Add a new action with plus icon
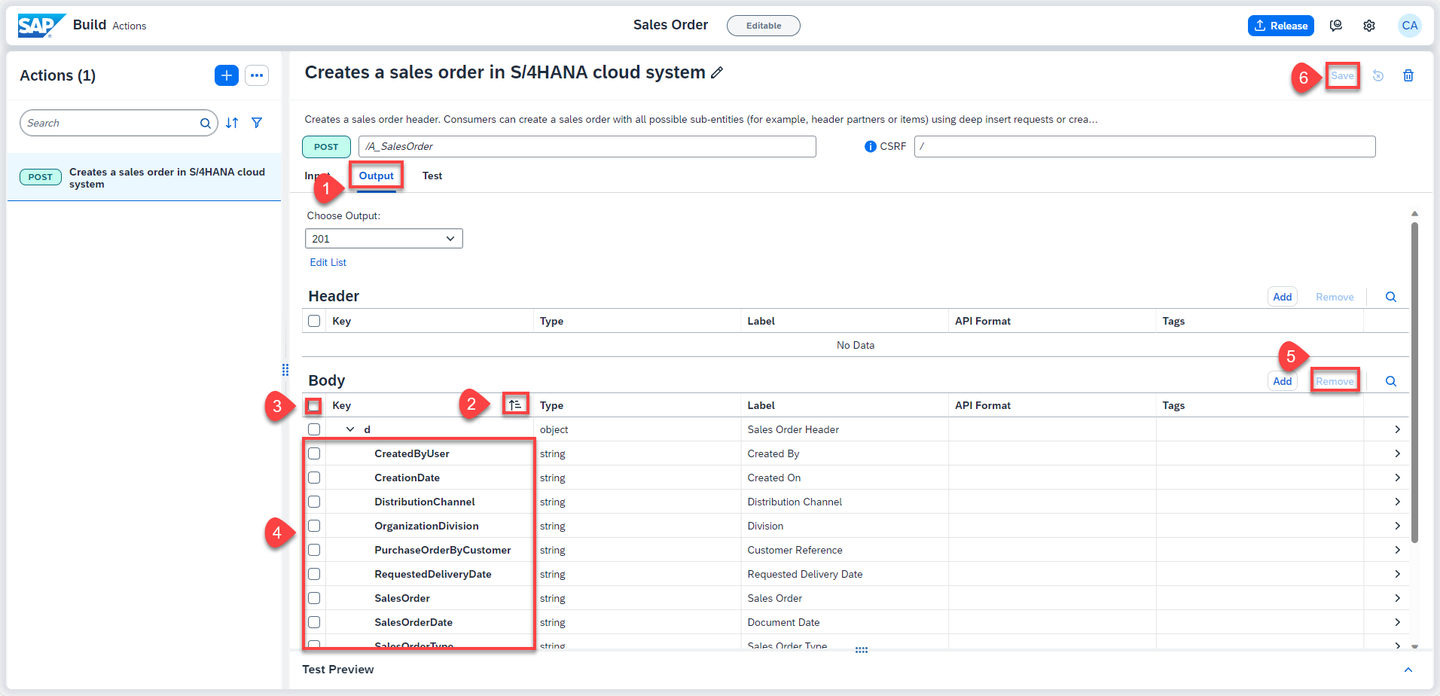This screenshot has height=696, width=1440. pos(226,75)
